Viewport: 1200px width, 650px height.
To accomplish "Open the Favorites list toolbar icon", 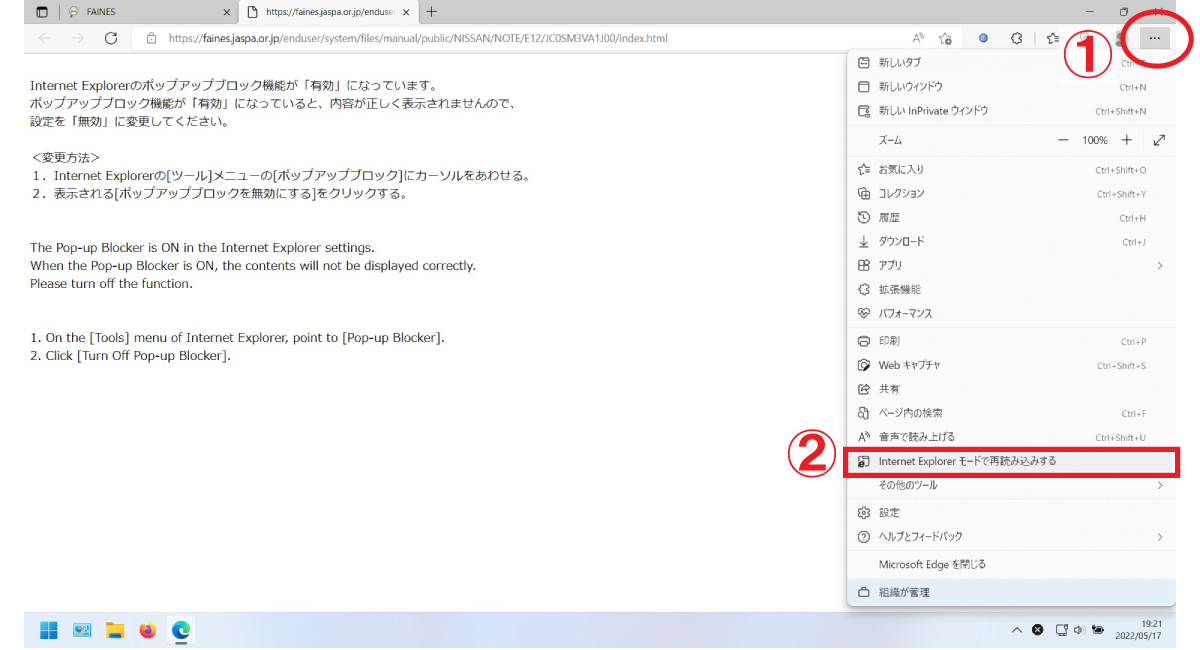I will [x=1053, y=38].
